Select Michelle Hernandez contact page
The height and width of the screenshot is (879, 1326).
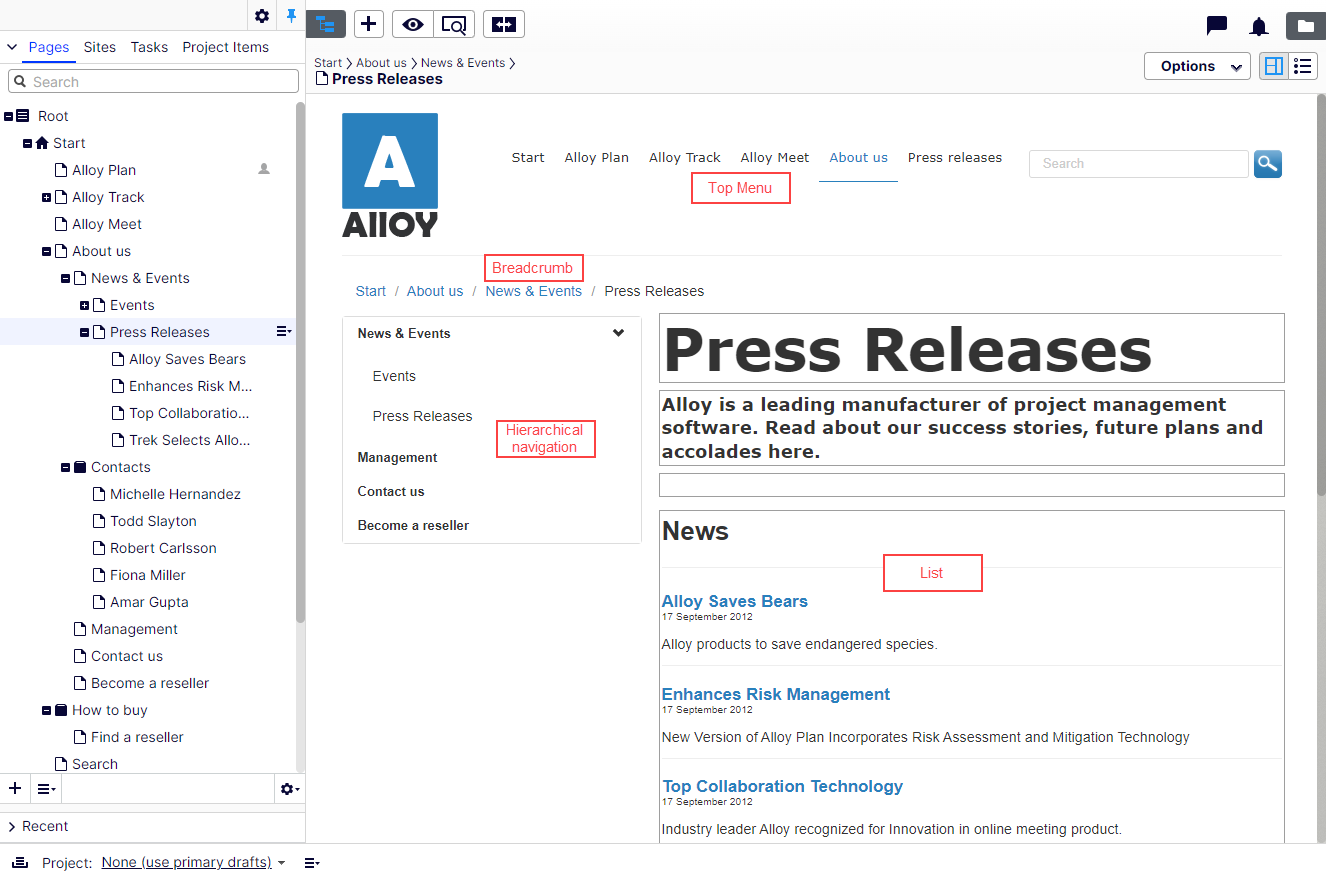(x=175, y=494)
